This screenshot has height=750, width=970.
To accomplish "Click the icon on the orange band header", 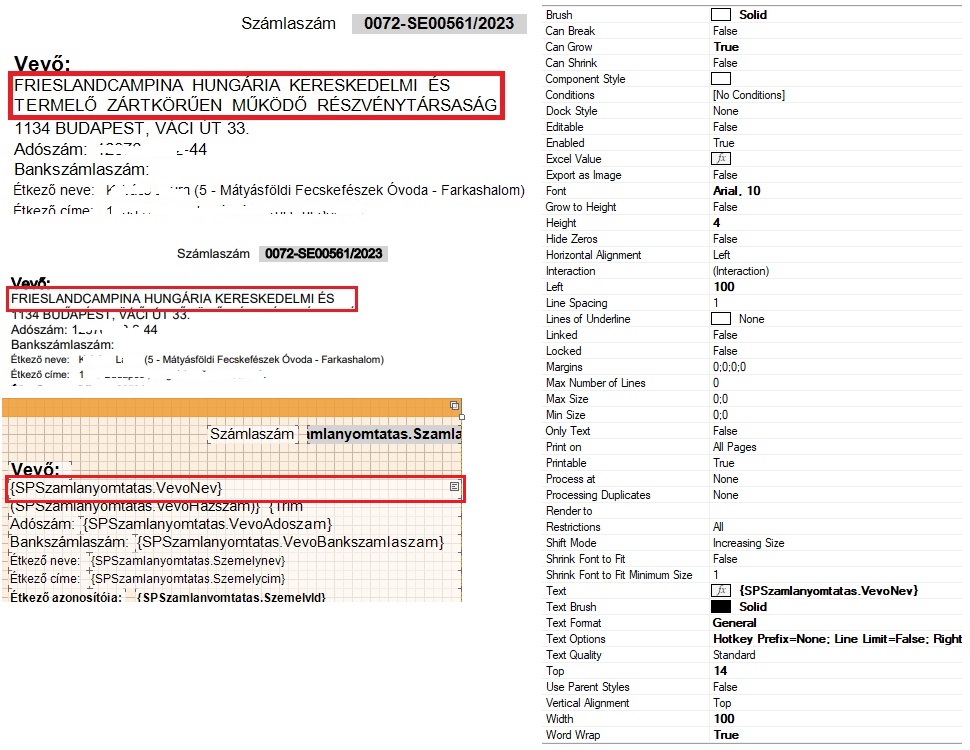I will (x=455, y=405).
